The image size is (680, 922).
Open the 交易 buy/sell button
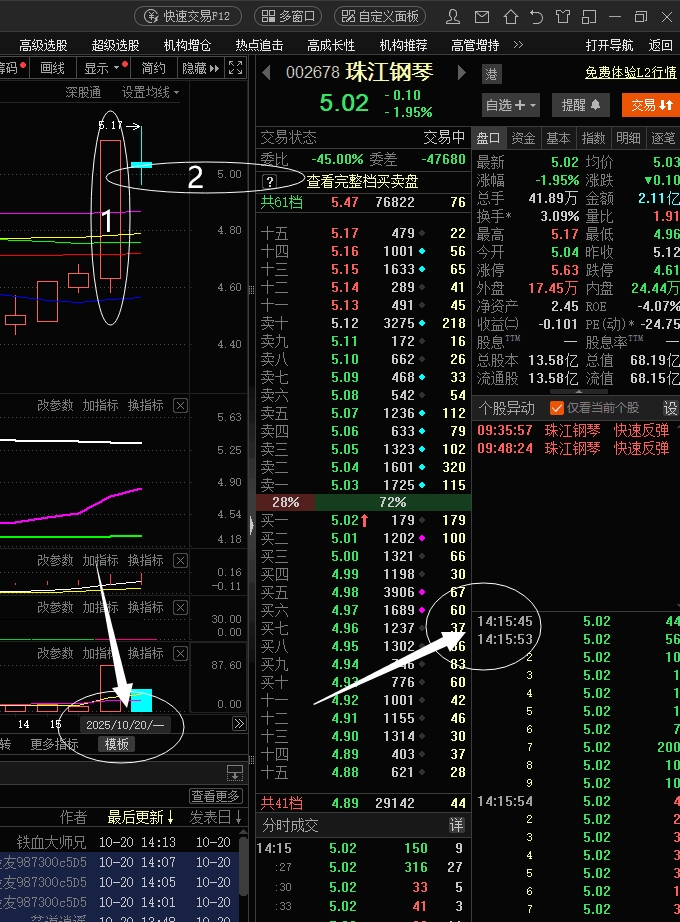point(651,105)
